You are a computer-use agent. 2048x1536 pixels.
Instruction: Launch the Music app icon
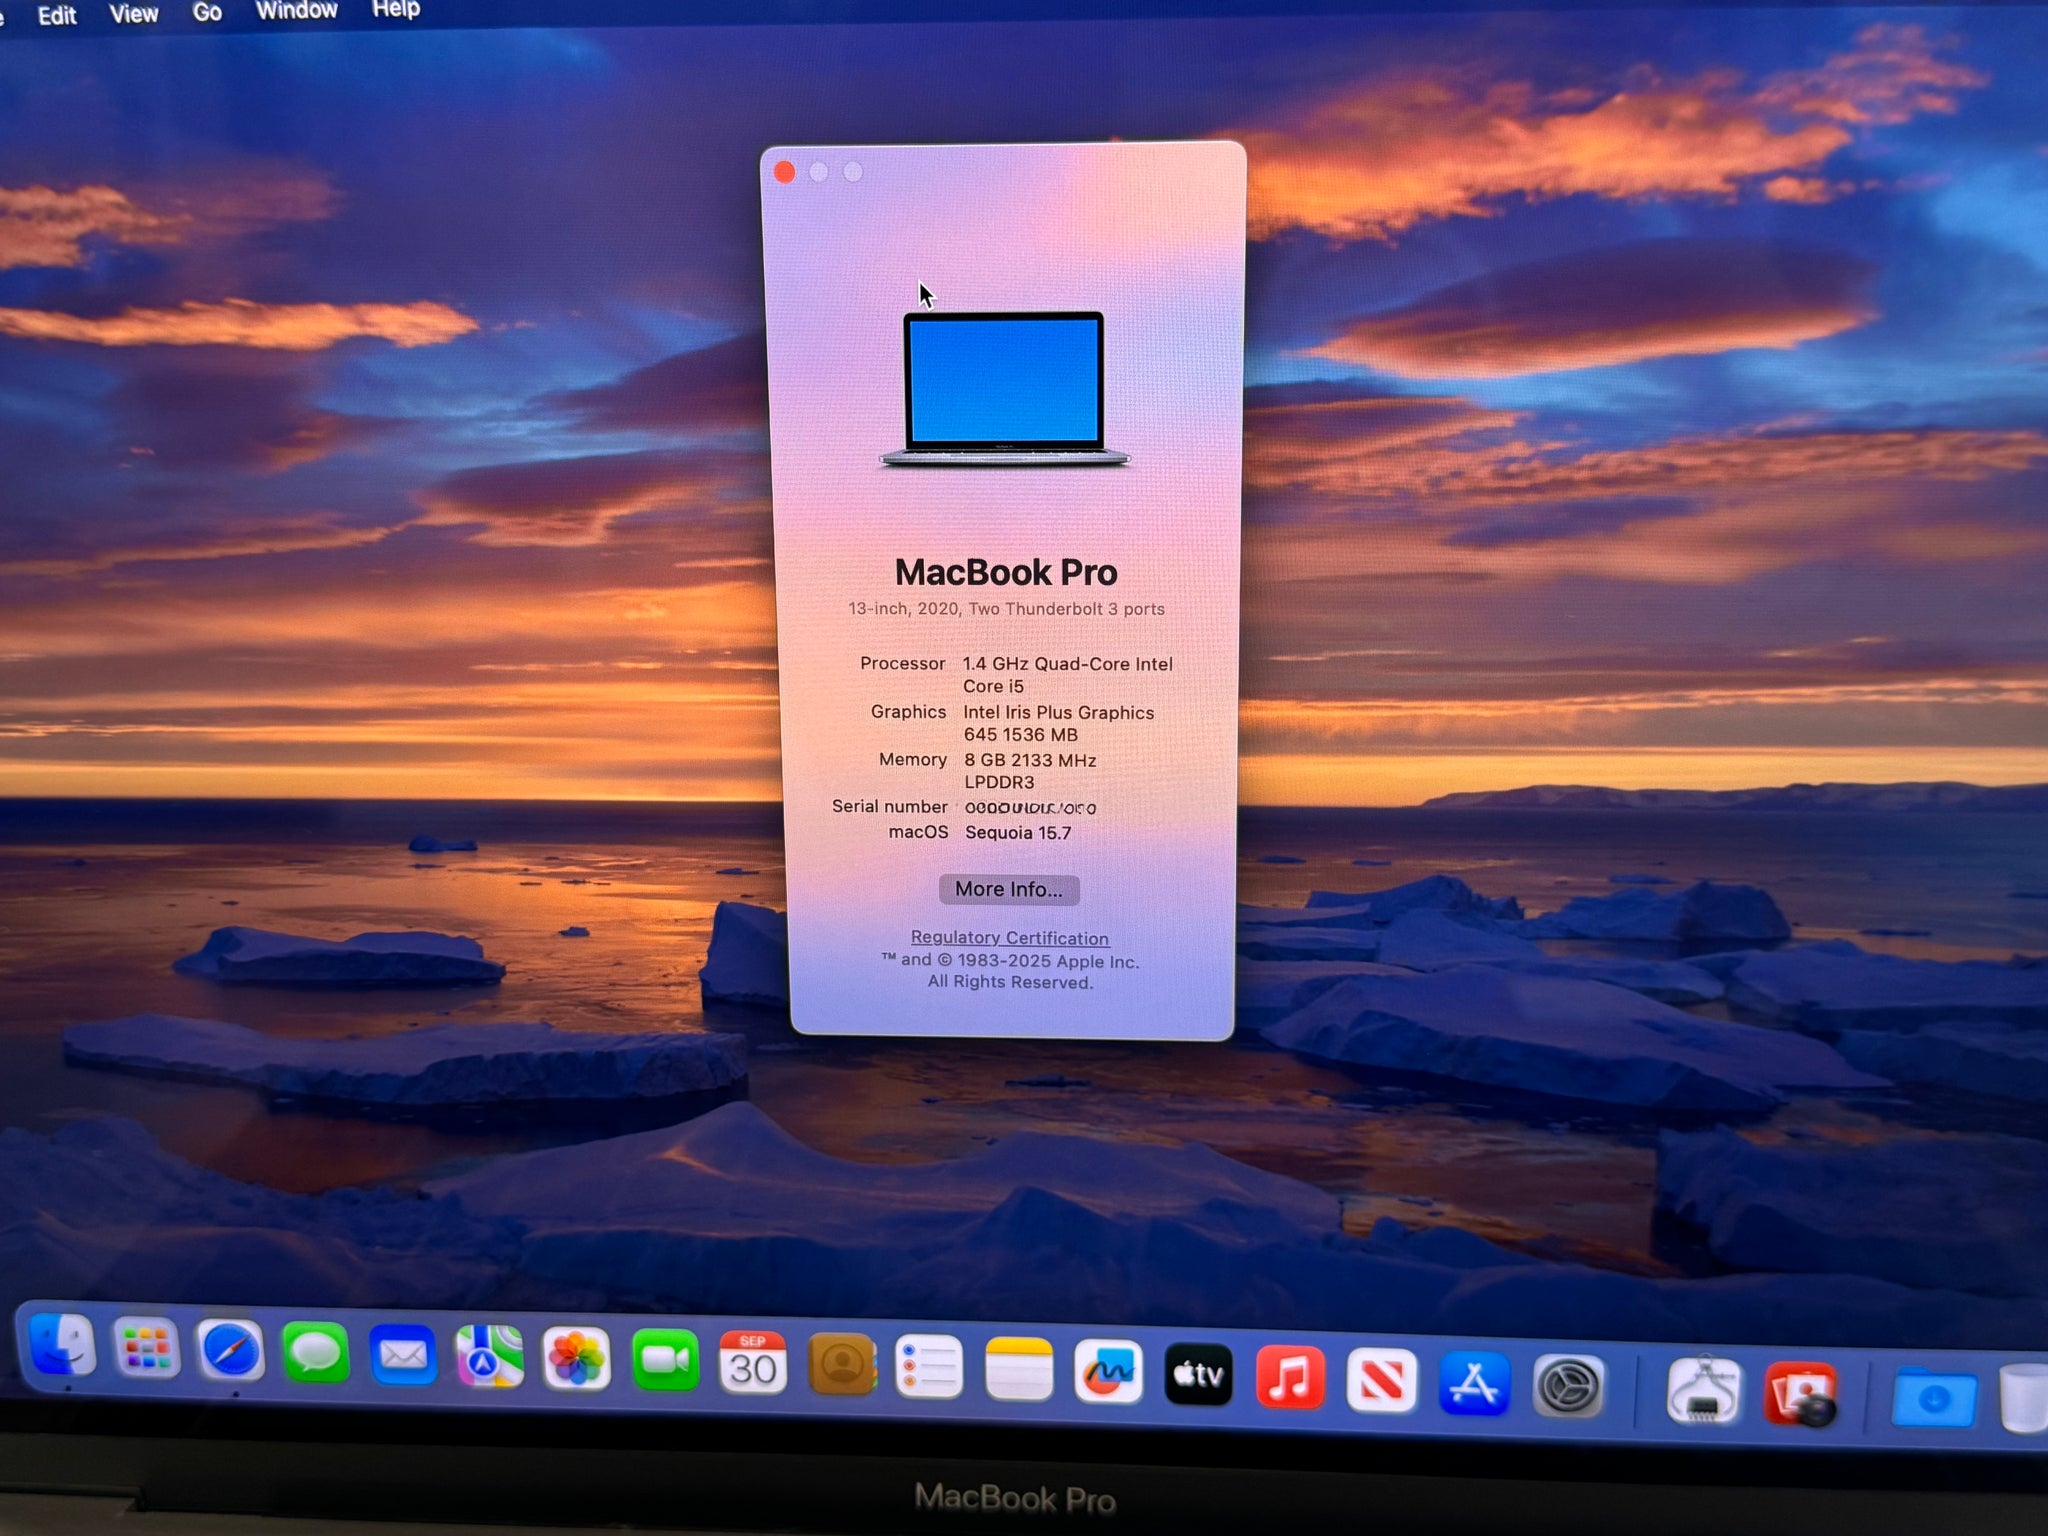coord(1290,1378)
